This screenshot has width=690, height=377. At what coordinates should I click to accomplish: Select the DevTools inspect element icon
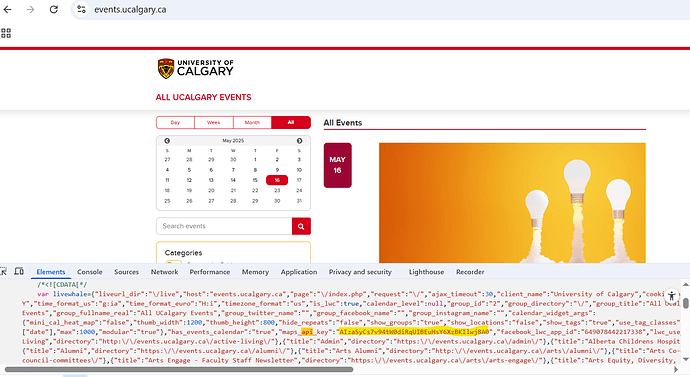click(3, 271)
